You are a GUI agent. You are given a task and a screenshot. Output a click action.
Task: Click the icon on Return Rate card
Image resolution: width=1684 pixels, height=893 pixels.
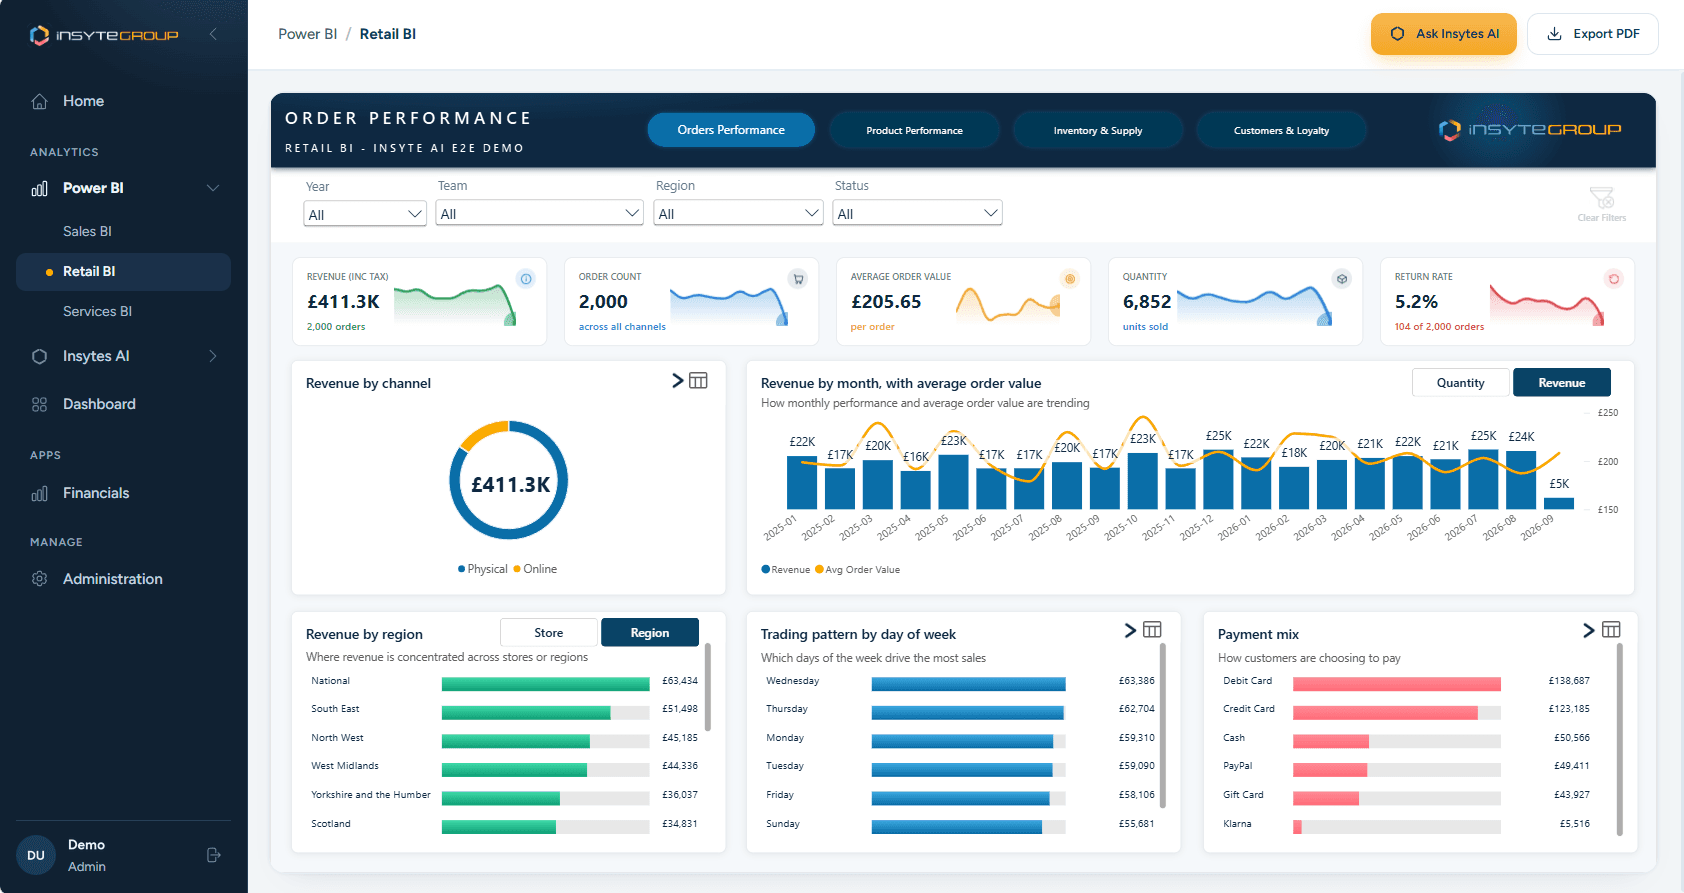(1614, 279)
